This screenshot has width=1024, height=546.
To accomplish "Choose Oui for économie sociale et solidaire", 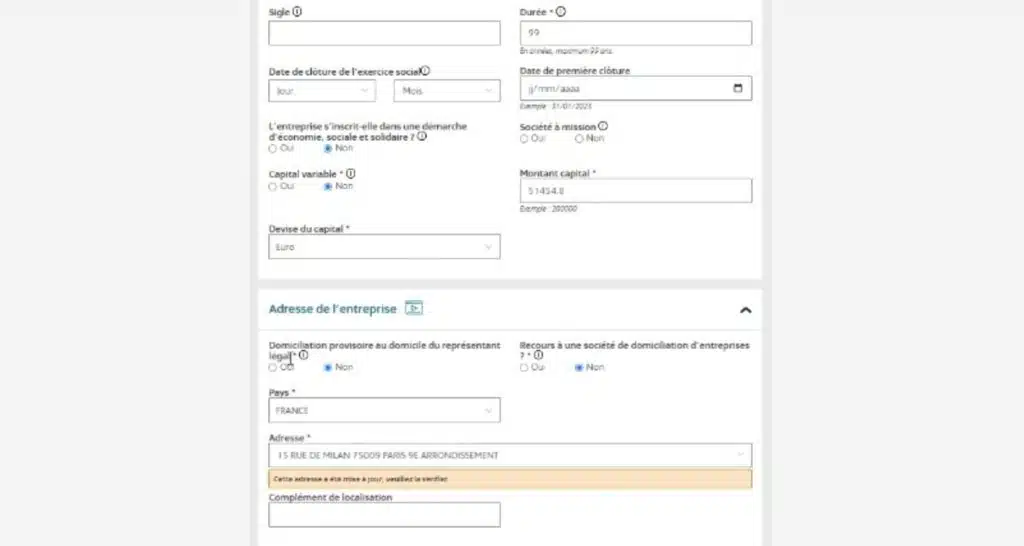I will pos(273,148).
